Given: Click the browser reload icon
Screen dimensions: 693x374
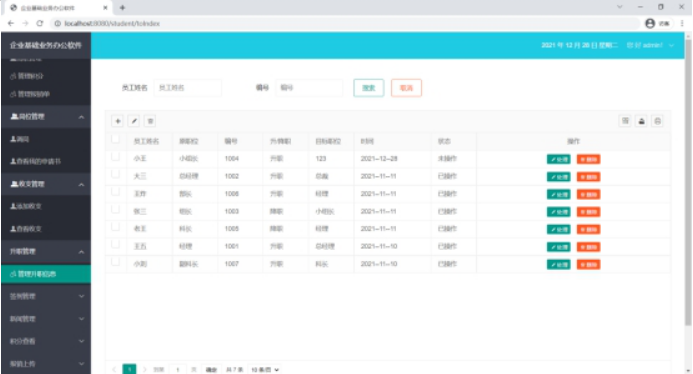Looking at the screenshot, I should point(40,23).
